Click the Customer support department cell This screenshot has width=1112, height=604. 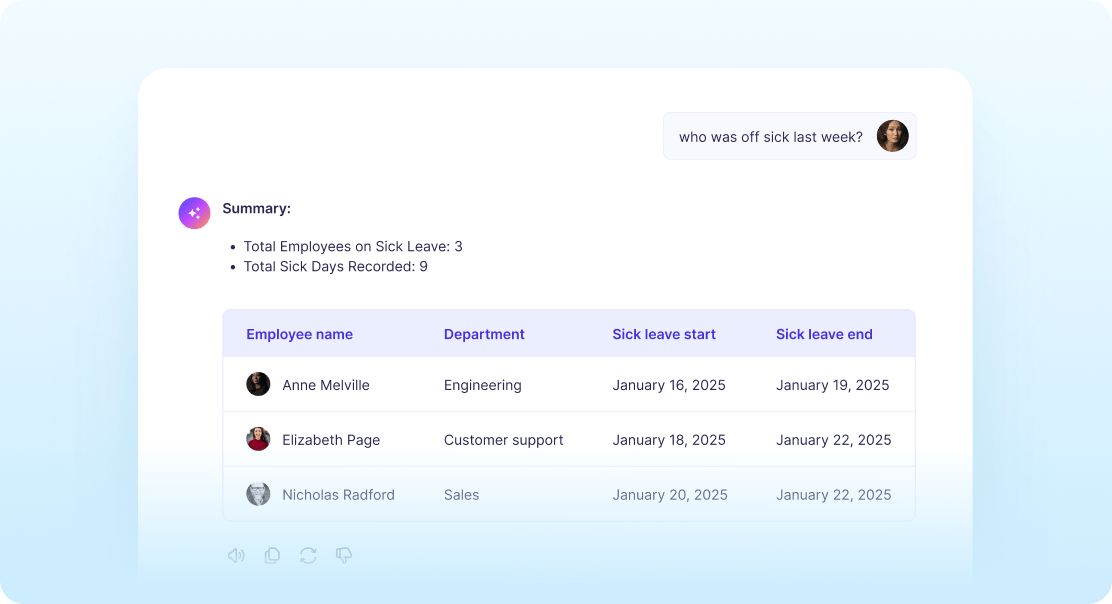tap(503, 440)
